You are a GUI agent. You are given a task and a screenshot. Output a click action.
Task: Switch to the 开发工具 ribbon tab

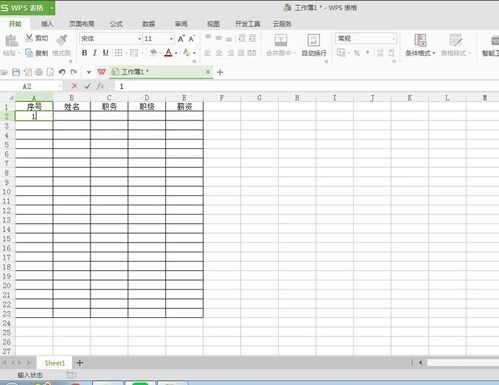[x=248, y=24]
